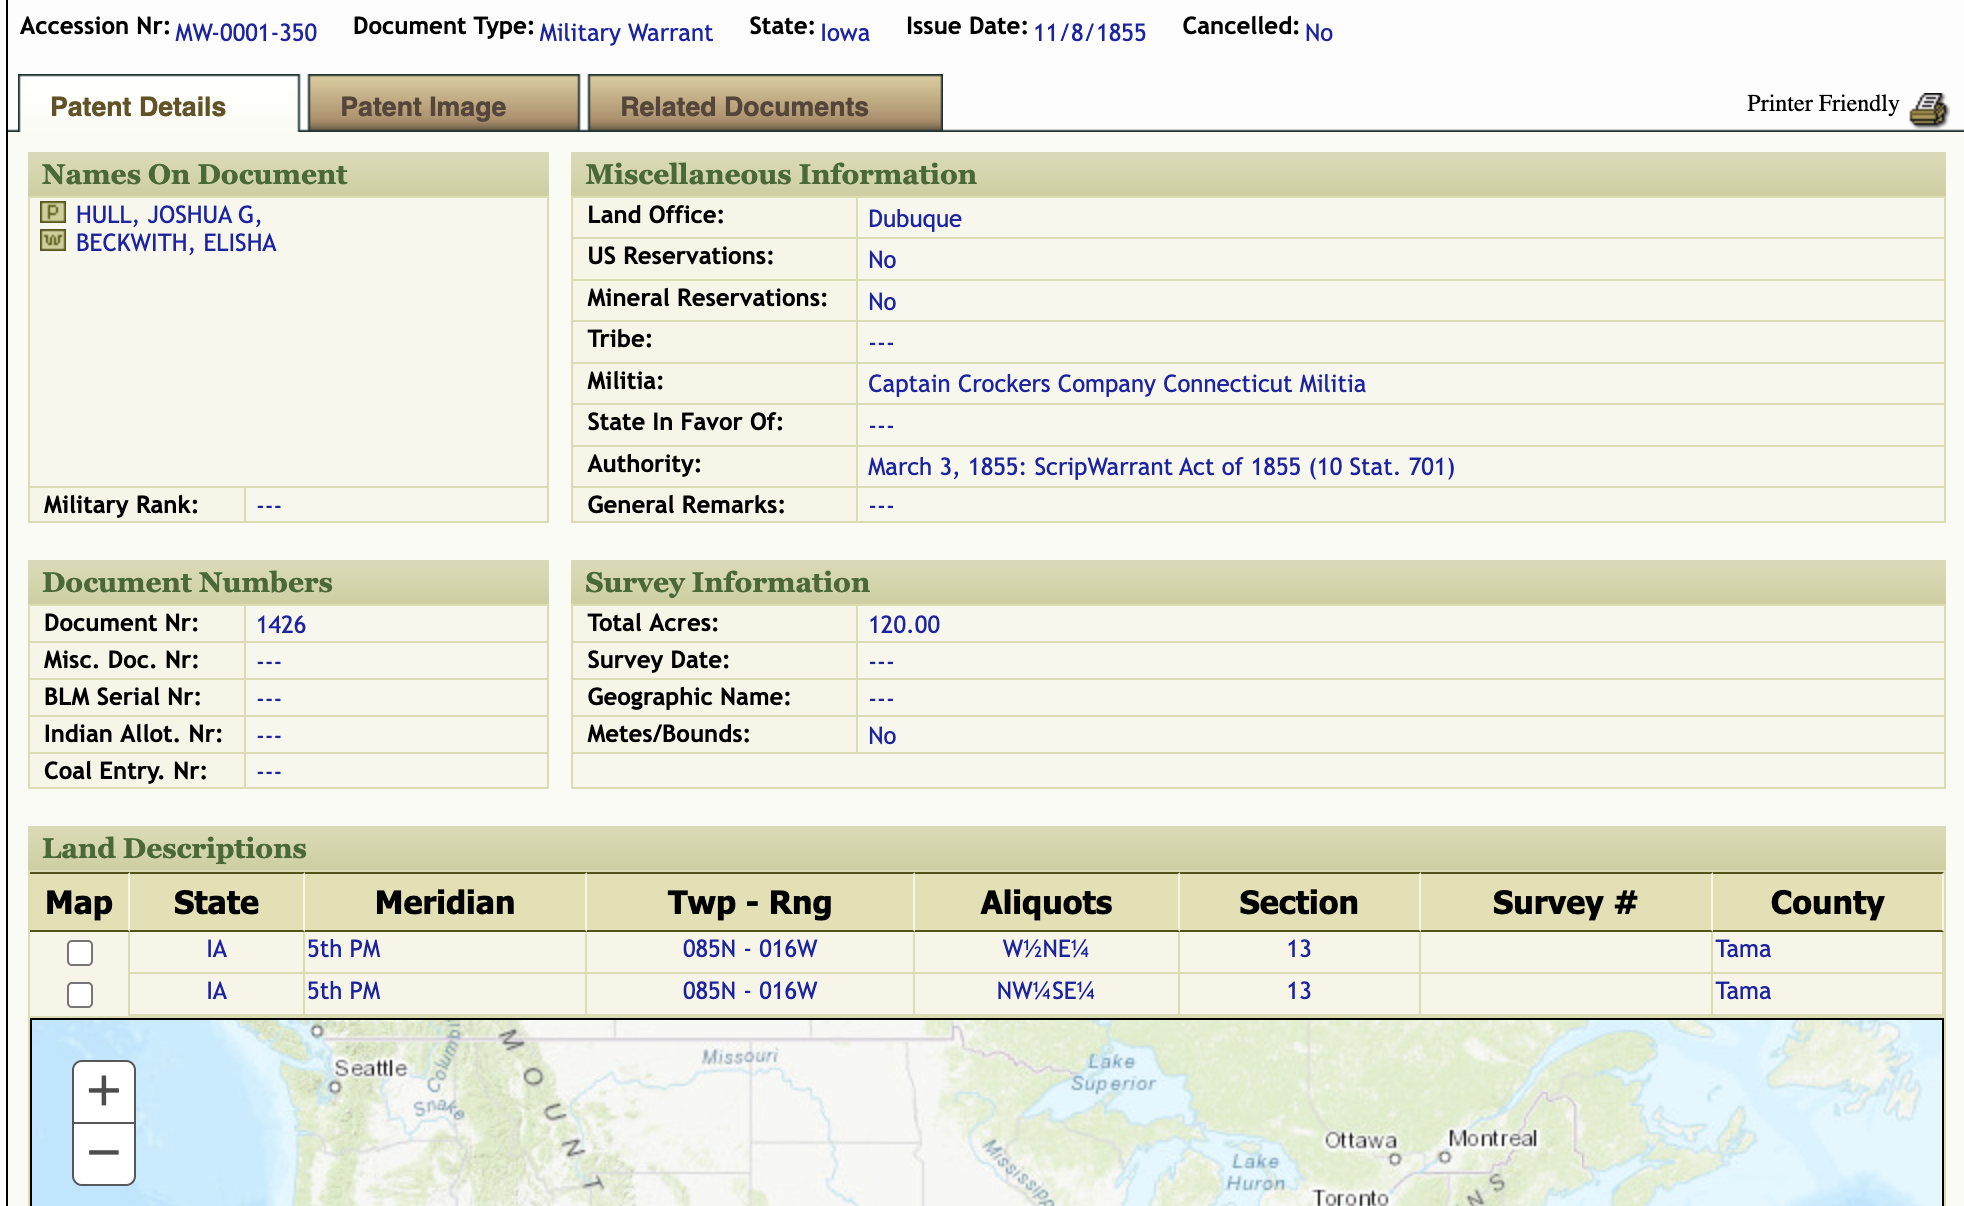Image resolution: width=1964 pixels, height=1206 pixels.
Task: Click Tama county in the W½NE¼ row
Action: pos(1743,949)
